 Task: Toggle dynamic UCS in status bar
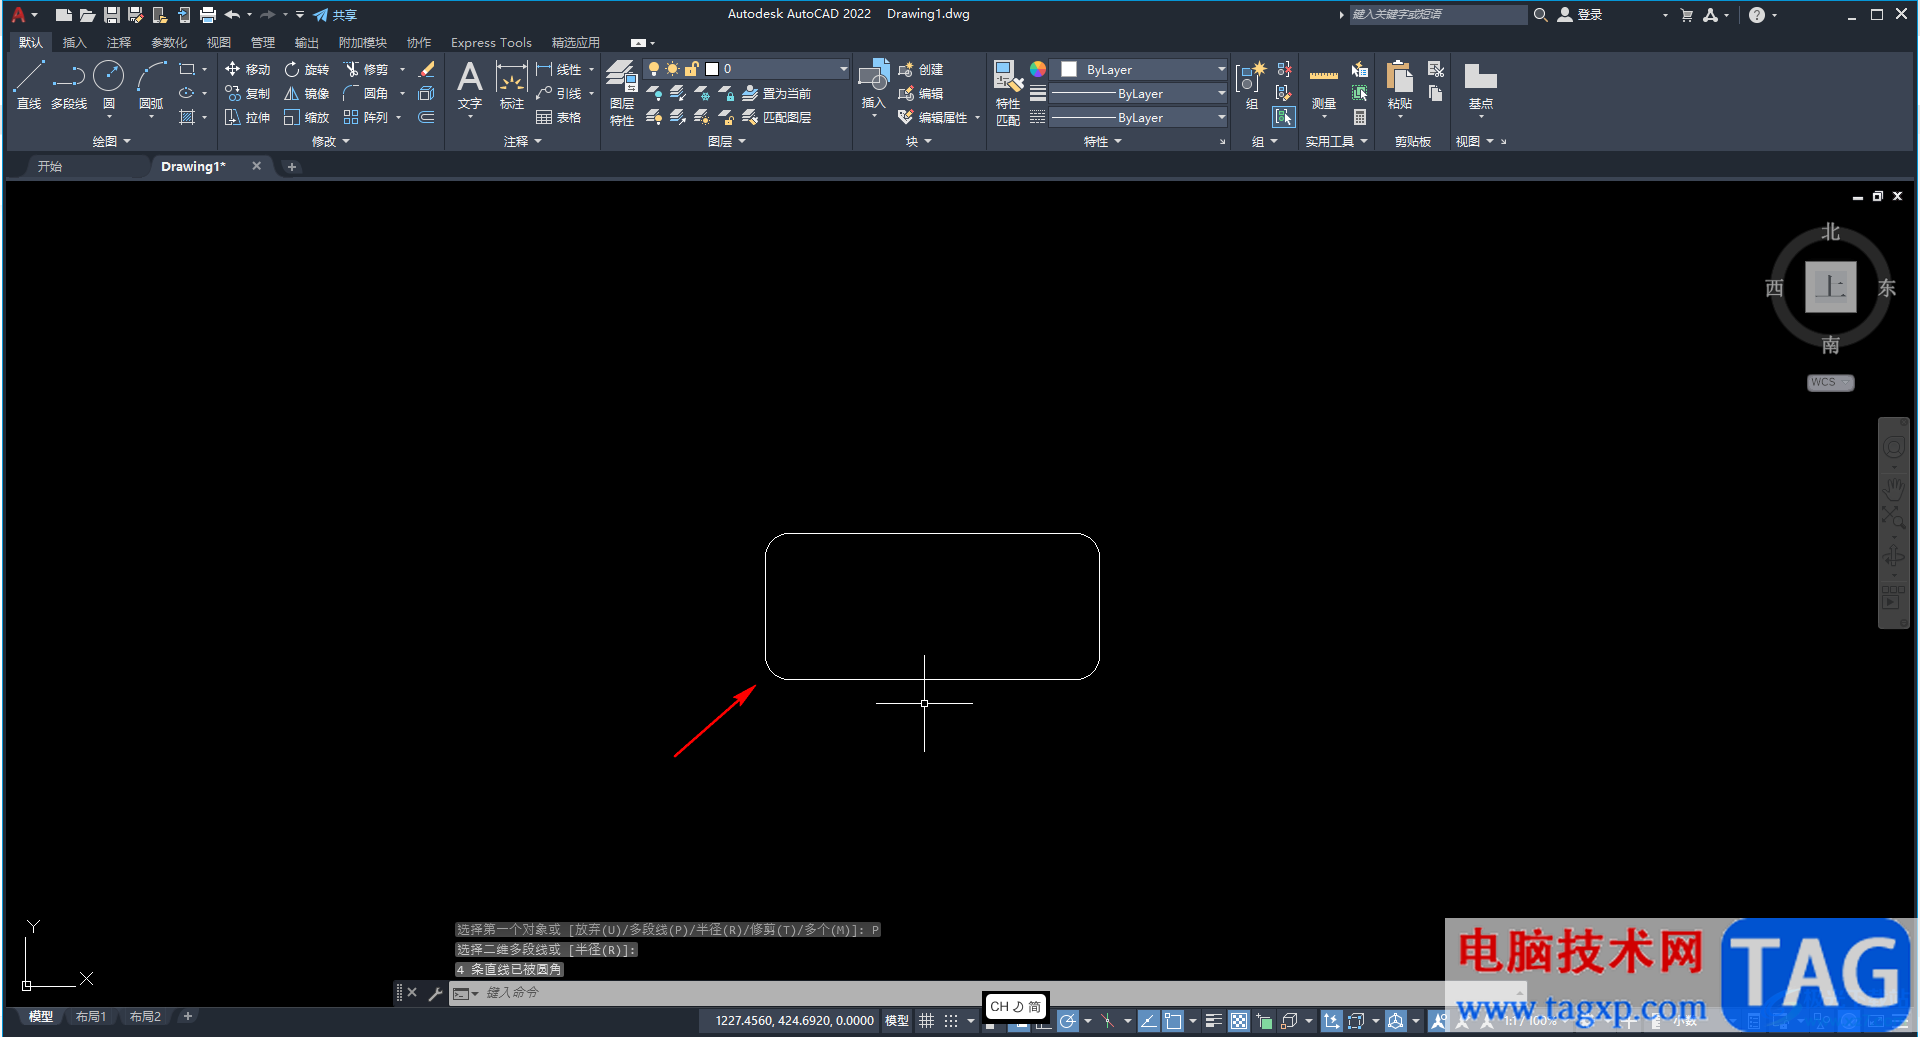click(x=1331, y=1021)
